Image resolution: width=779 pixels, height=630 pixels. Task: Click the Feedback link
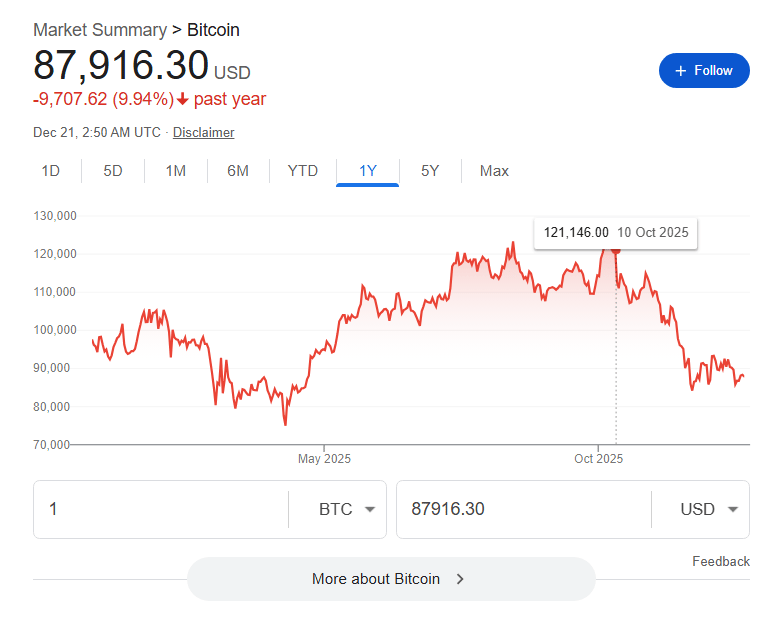(720, 561)
